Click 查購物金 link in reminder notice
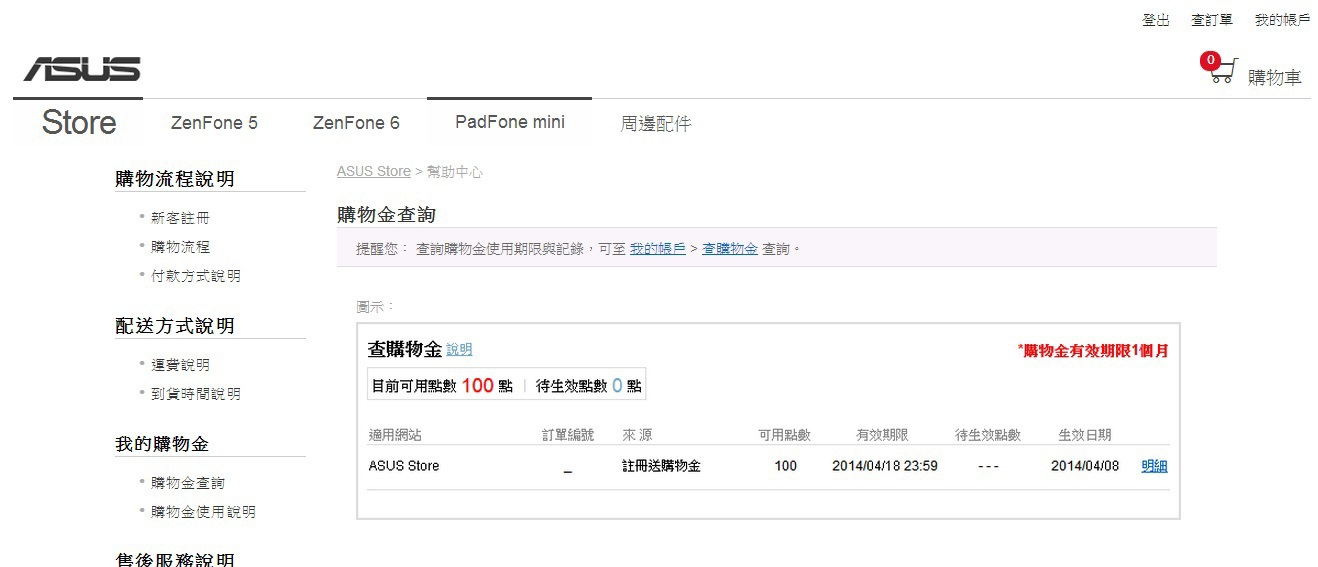 pos(729,248)
